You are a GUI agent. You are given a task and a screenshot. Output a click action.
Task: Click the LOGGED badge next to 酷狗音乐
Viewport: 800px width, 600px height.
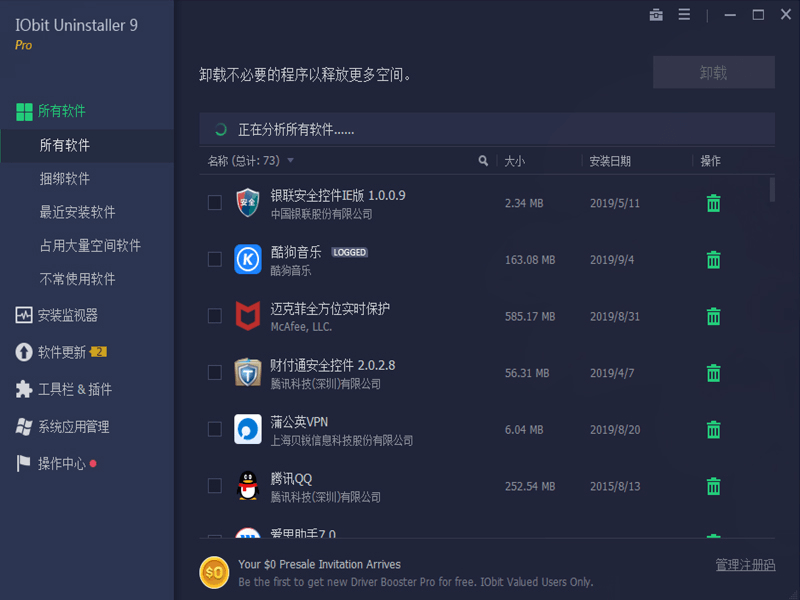pos(349,253)
